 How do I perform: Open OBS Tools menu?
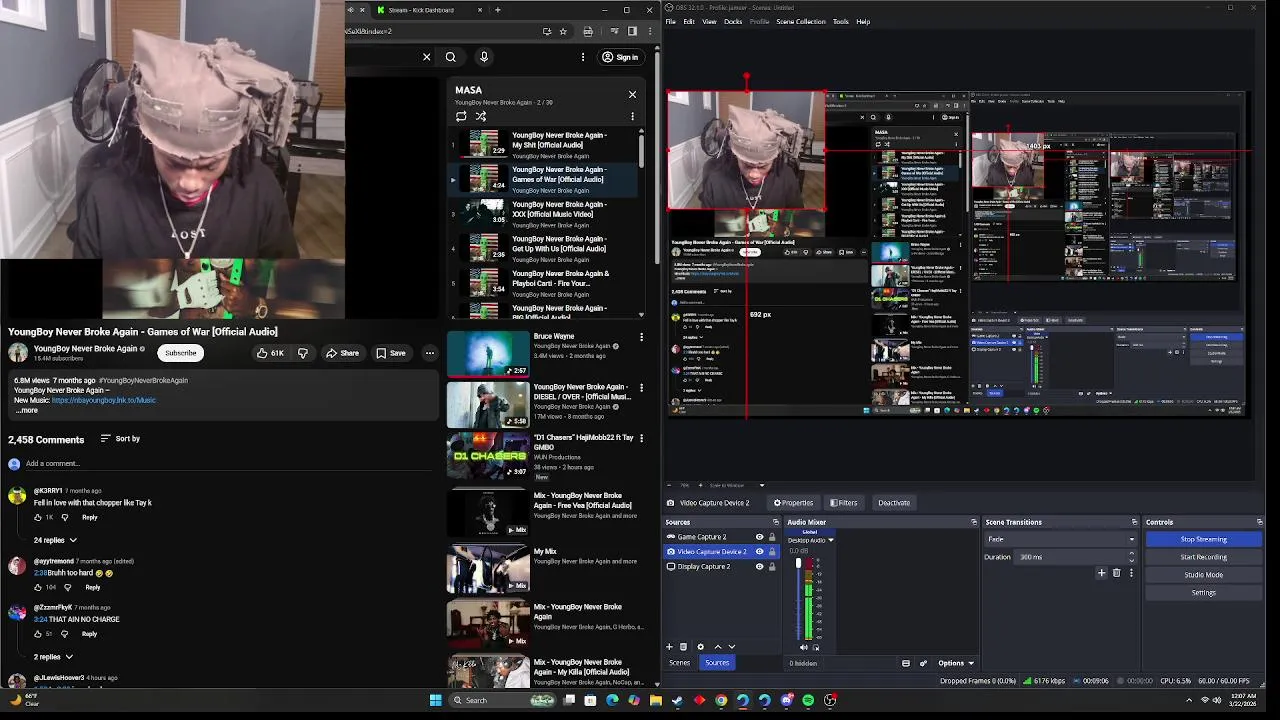tap(841, 21)
